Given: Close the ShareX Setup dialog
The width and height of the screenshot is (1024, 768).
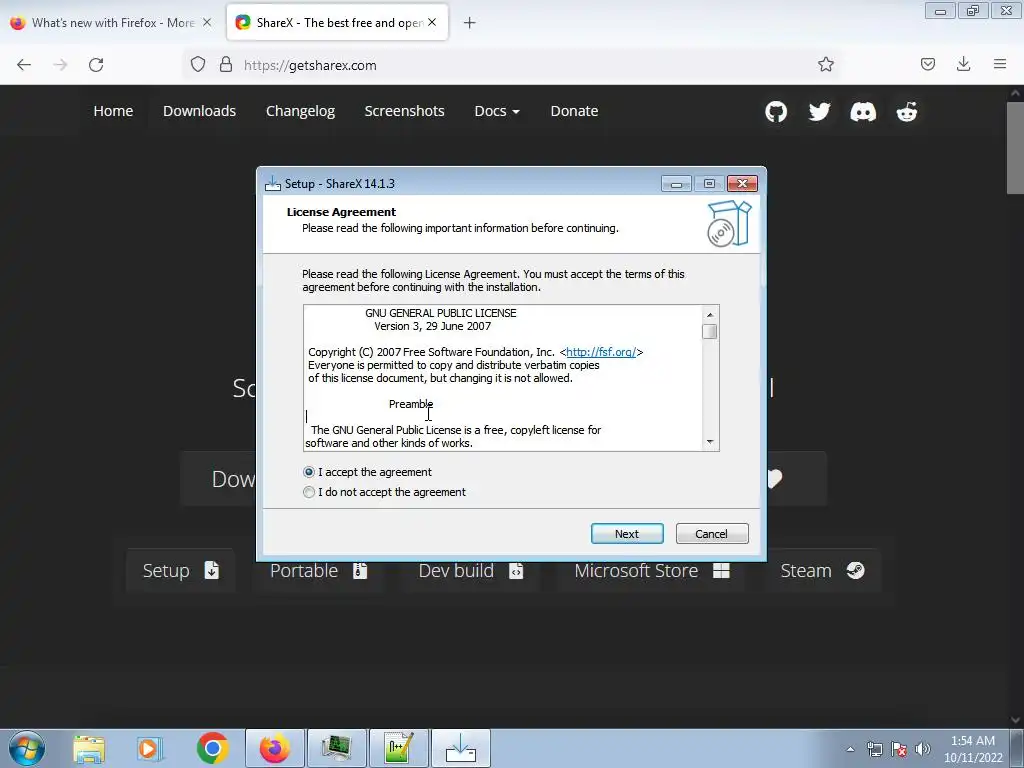Looking at the screenshot, I should pos(743,184).
